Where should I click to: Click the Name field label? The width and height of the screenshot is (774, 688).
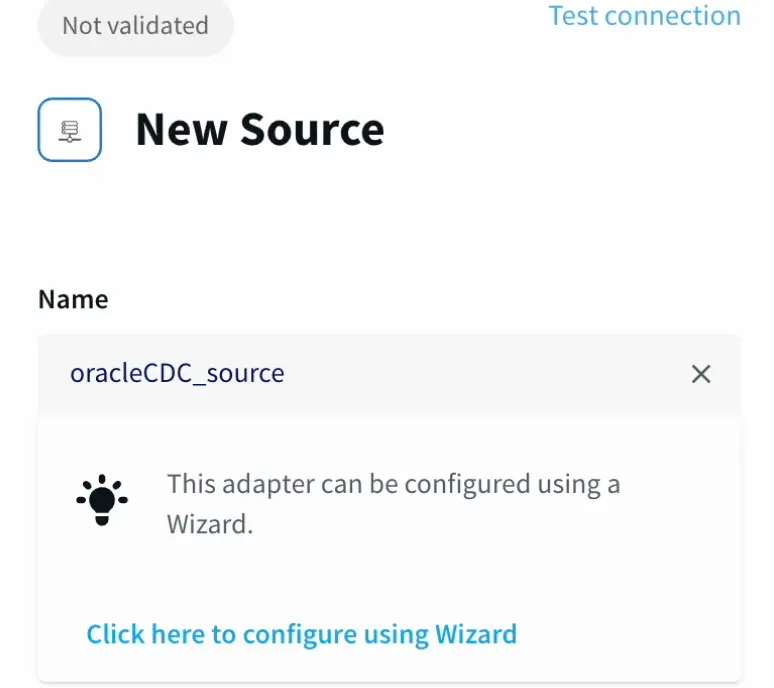tap(73, 299)
